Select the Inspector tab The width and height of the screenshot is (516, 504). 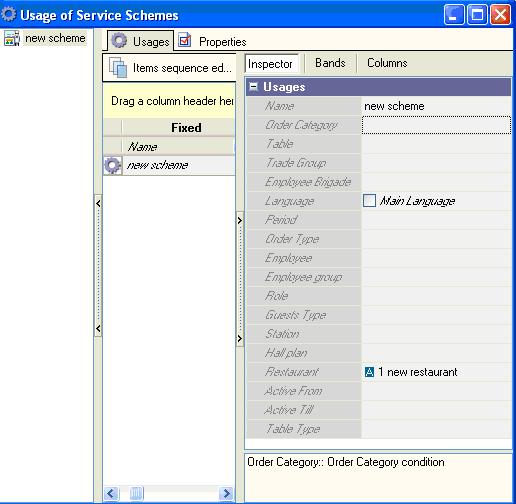point(271,64)
